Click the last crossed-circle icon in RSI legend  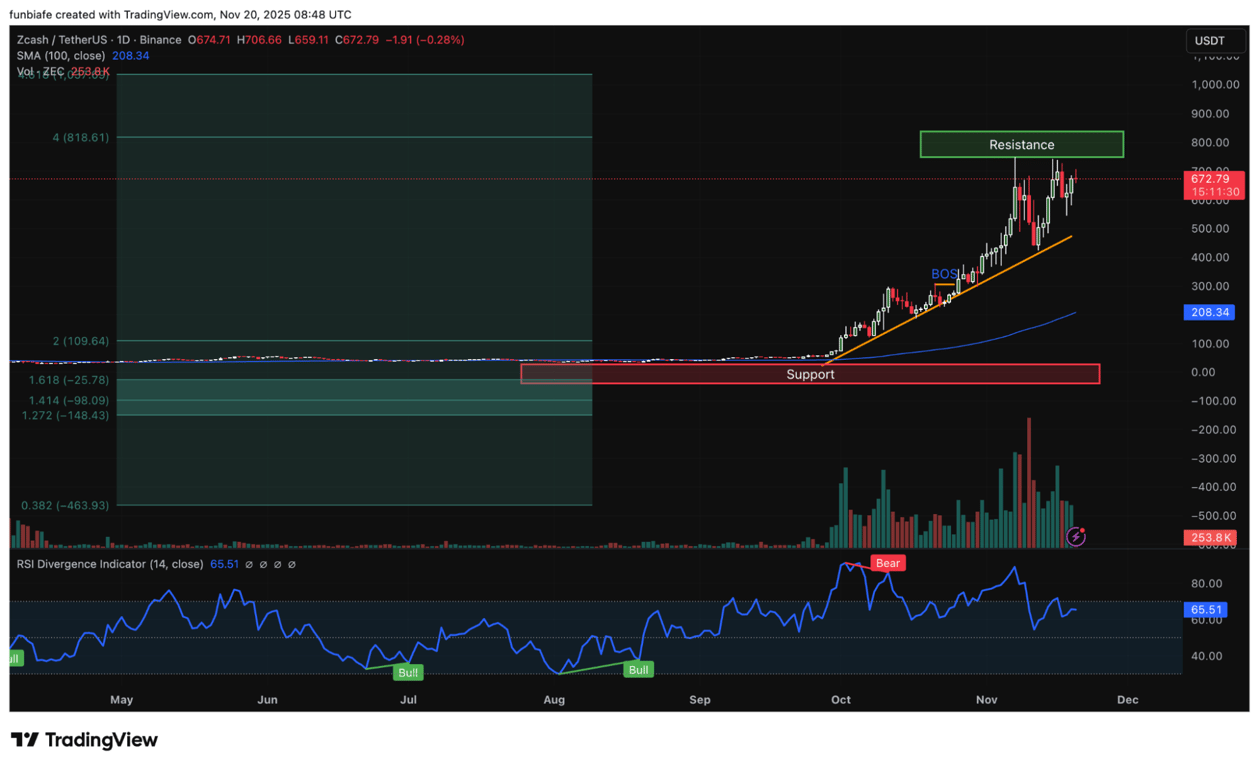click(291, 564)
